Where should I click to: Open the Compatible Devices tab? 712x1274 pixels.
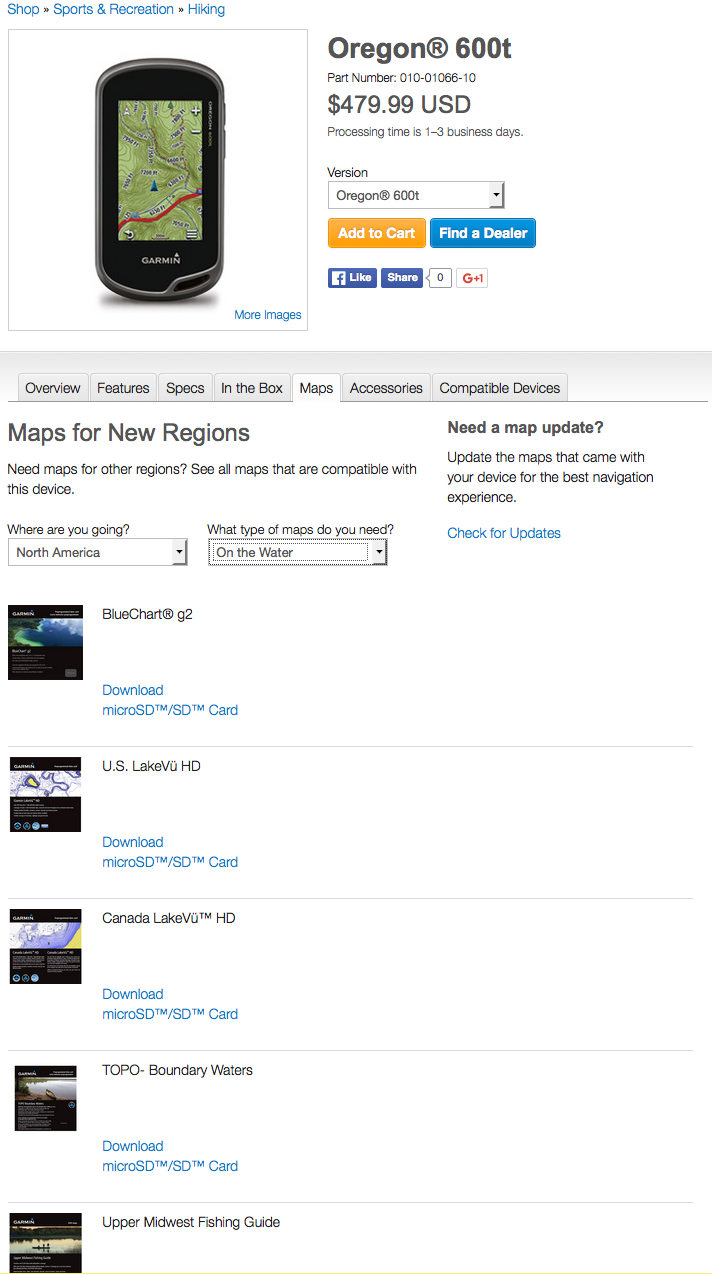point(500,388)
